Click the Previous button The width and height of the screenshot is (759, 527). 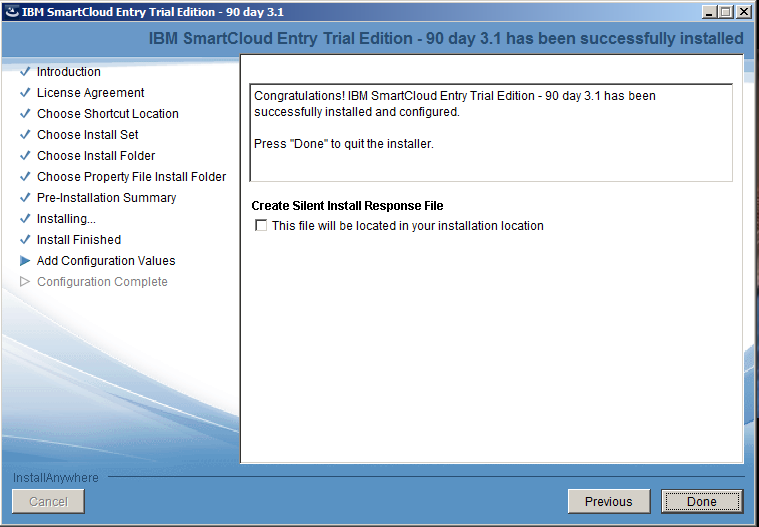point(608,501)
